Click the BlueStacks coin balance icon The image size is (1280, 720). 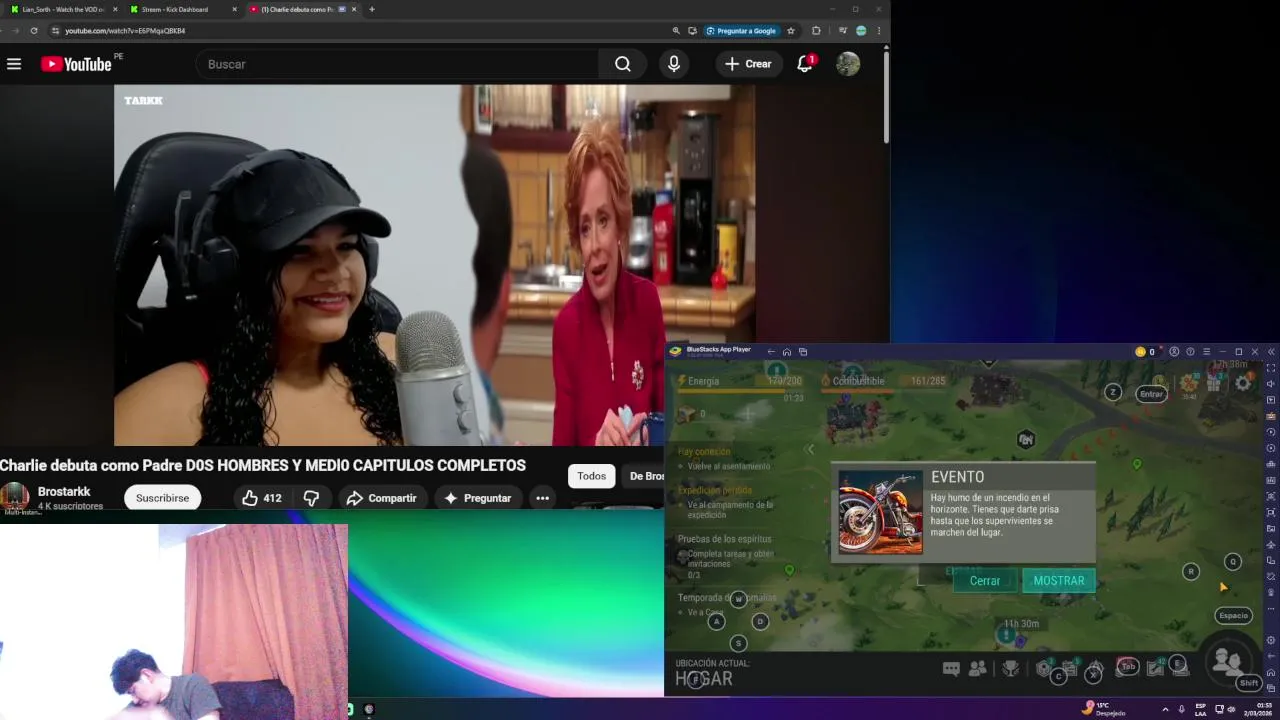(x=1140, y=352)
